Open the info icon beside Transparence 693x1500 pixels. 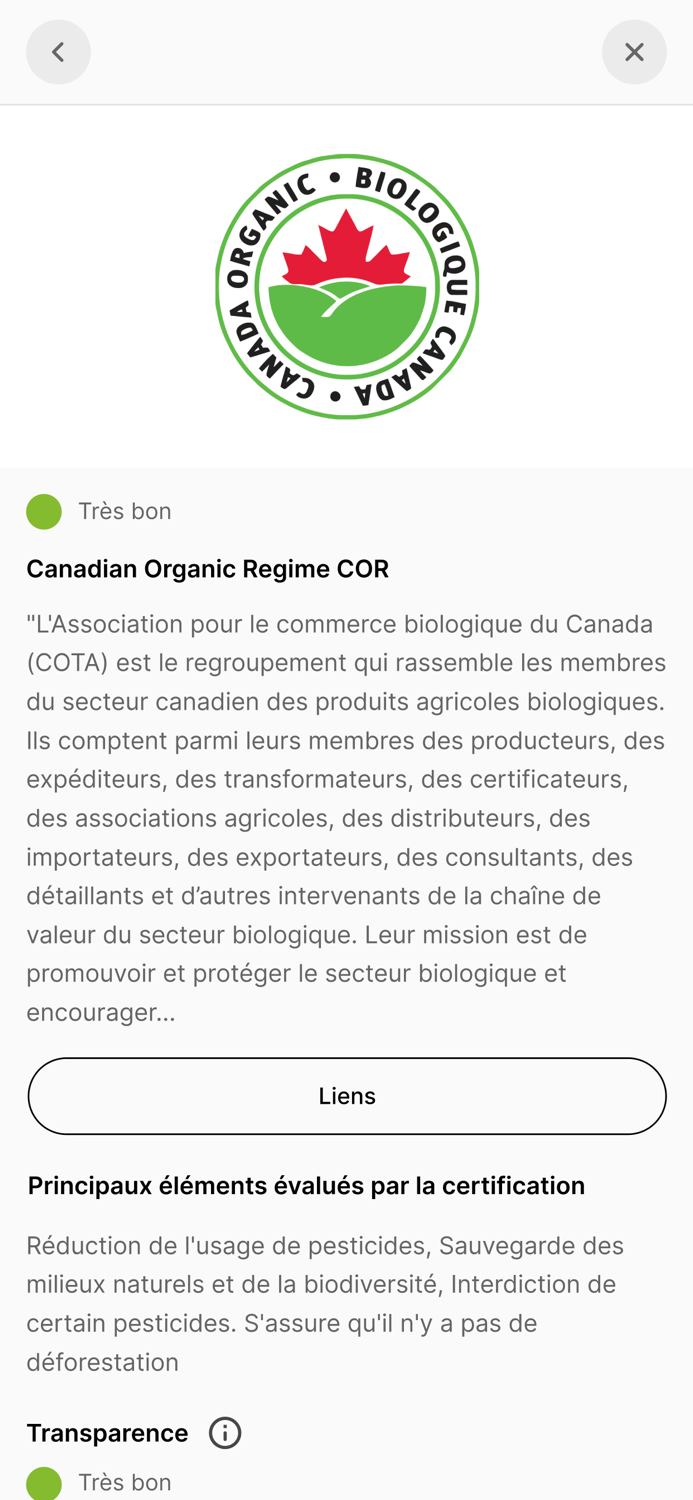pos(225,1433)
